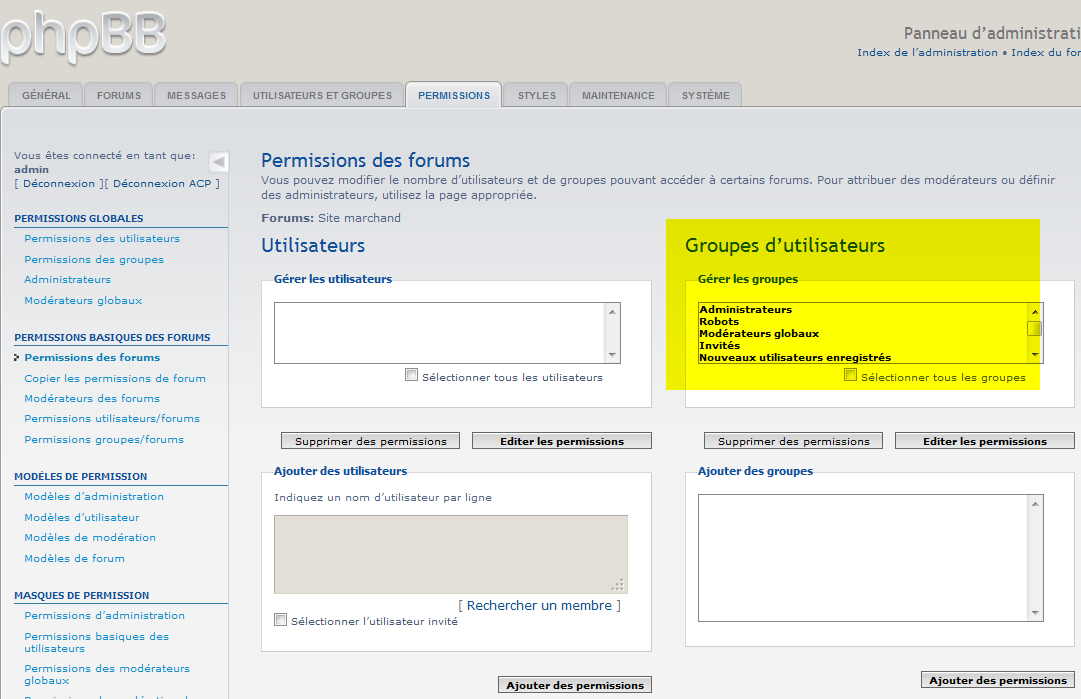This screenshot has height=699, width=1081.
Task: Open Modérateurs globaux in sidebar
Action: coord(83,301)
